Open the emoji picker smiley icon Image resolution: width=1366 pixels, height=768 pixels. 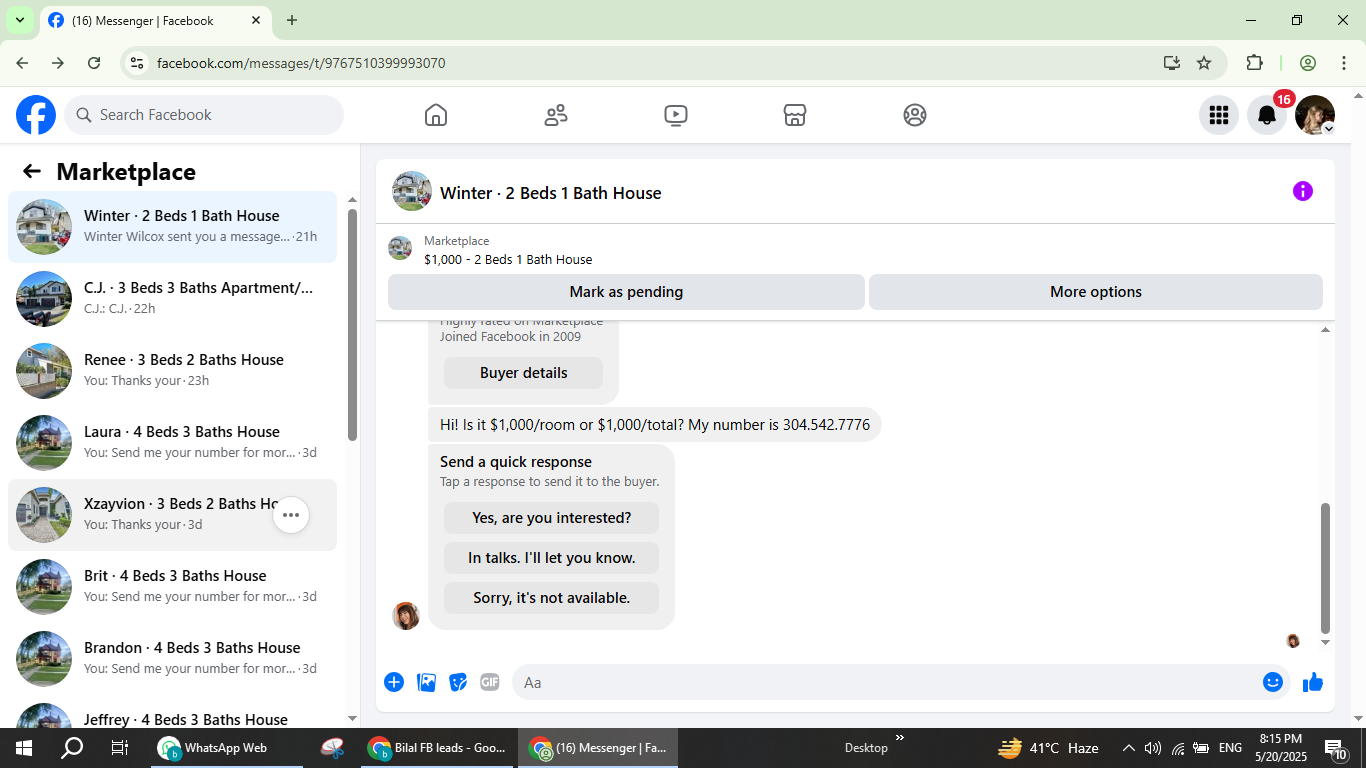1273,682
